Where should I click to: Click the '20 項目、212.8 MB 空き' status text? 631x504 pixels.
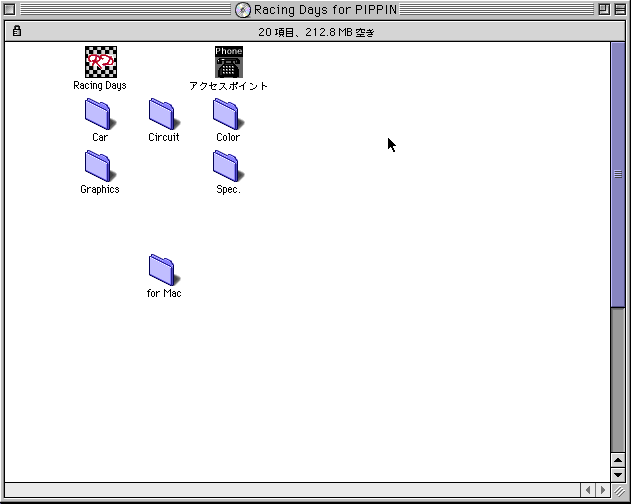tap(316, 32)
